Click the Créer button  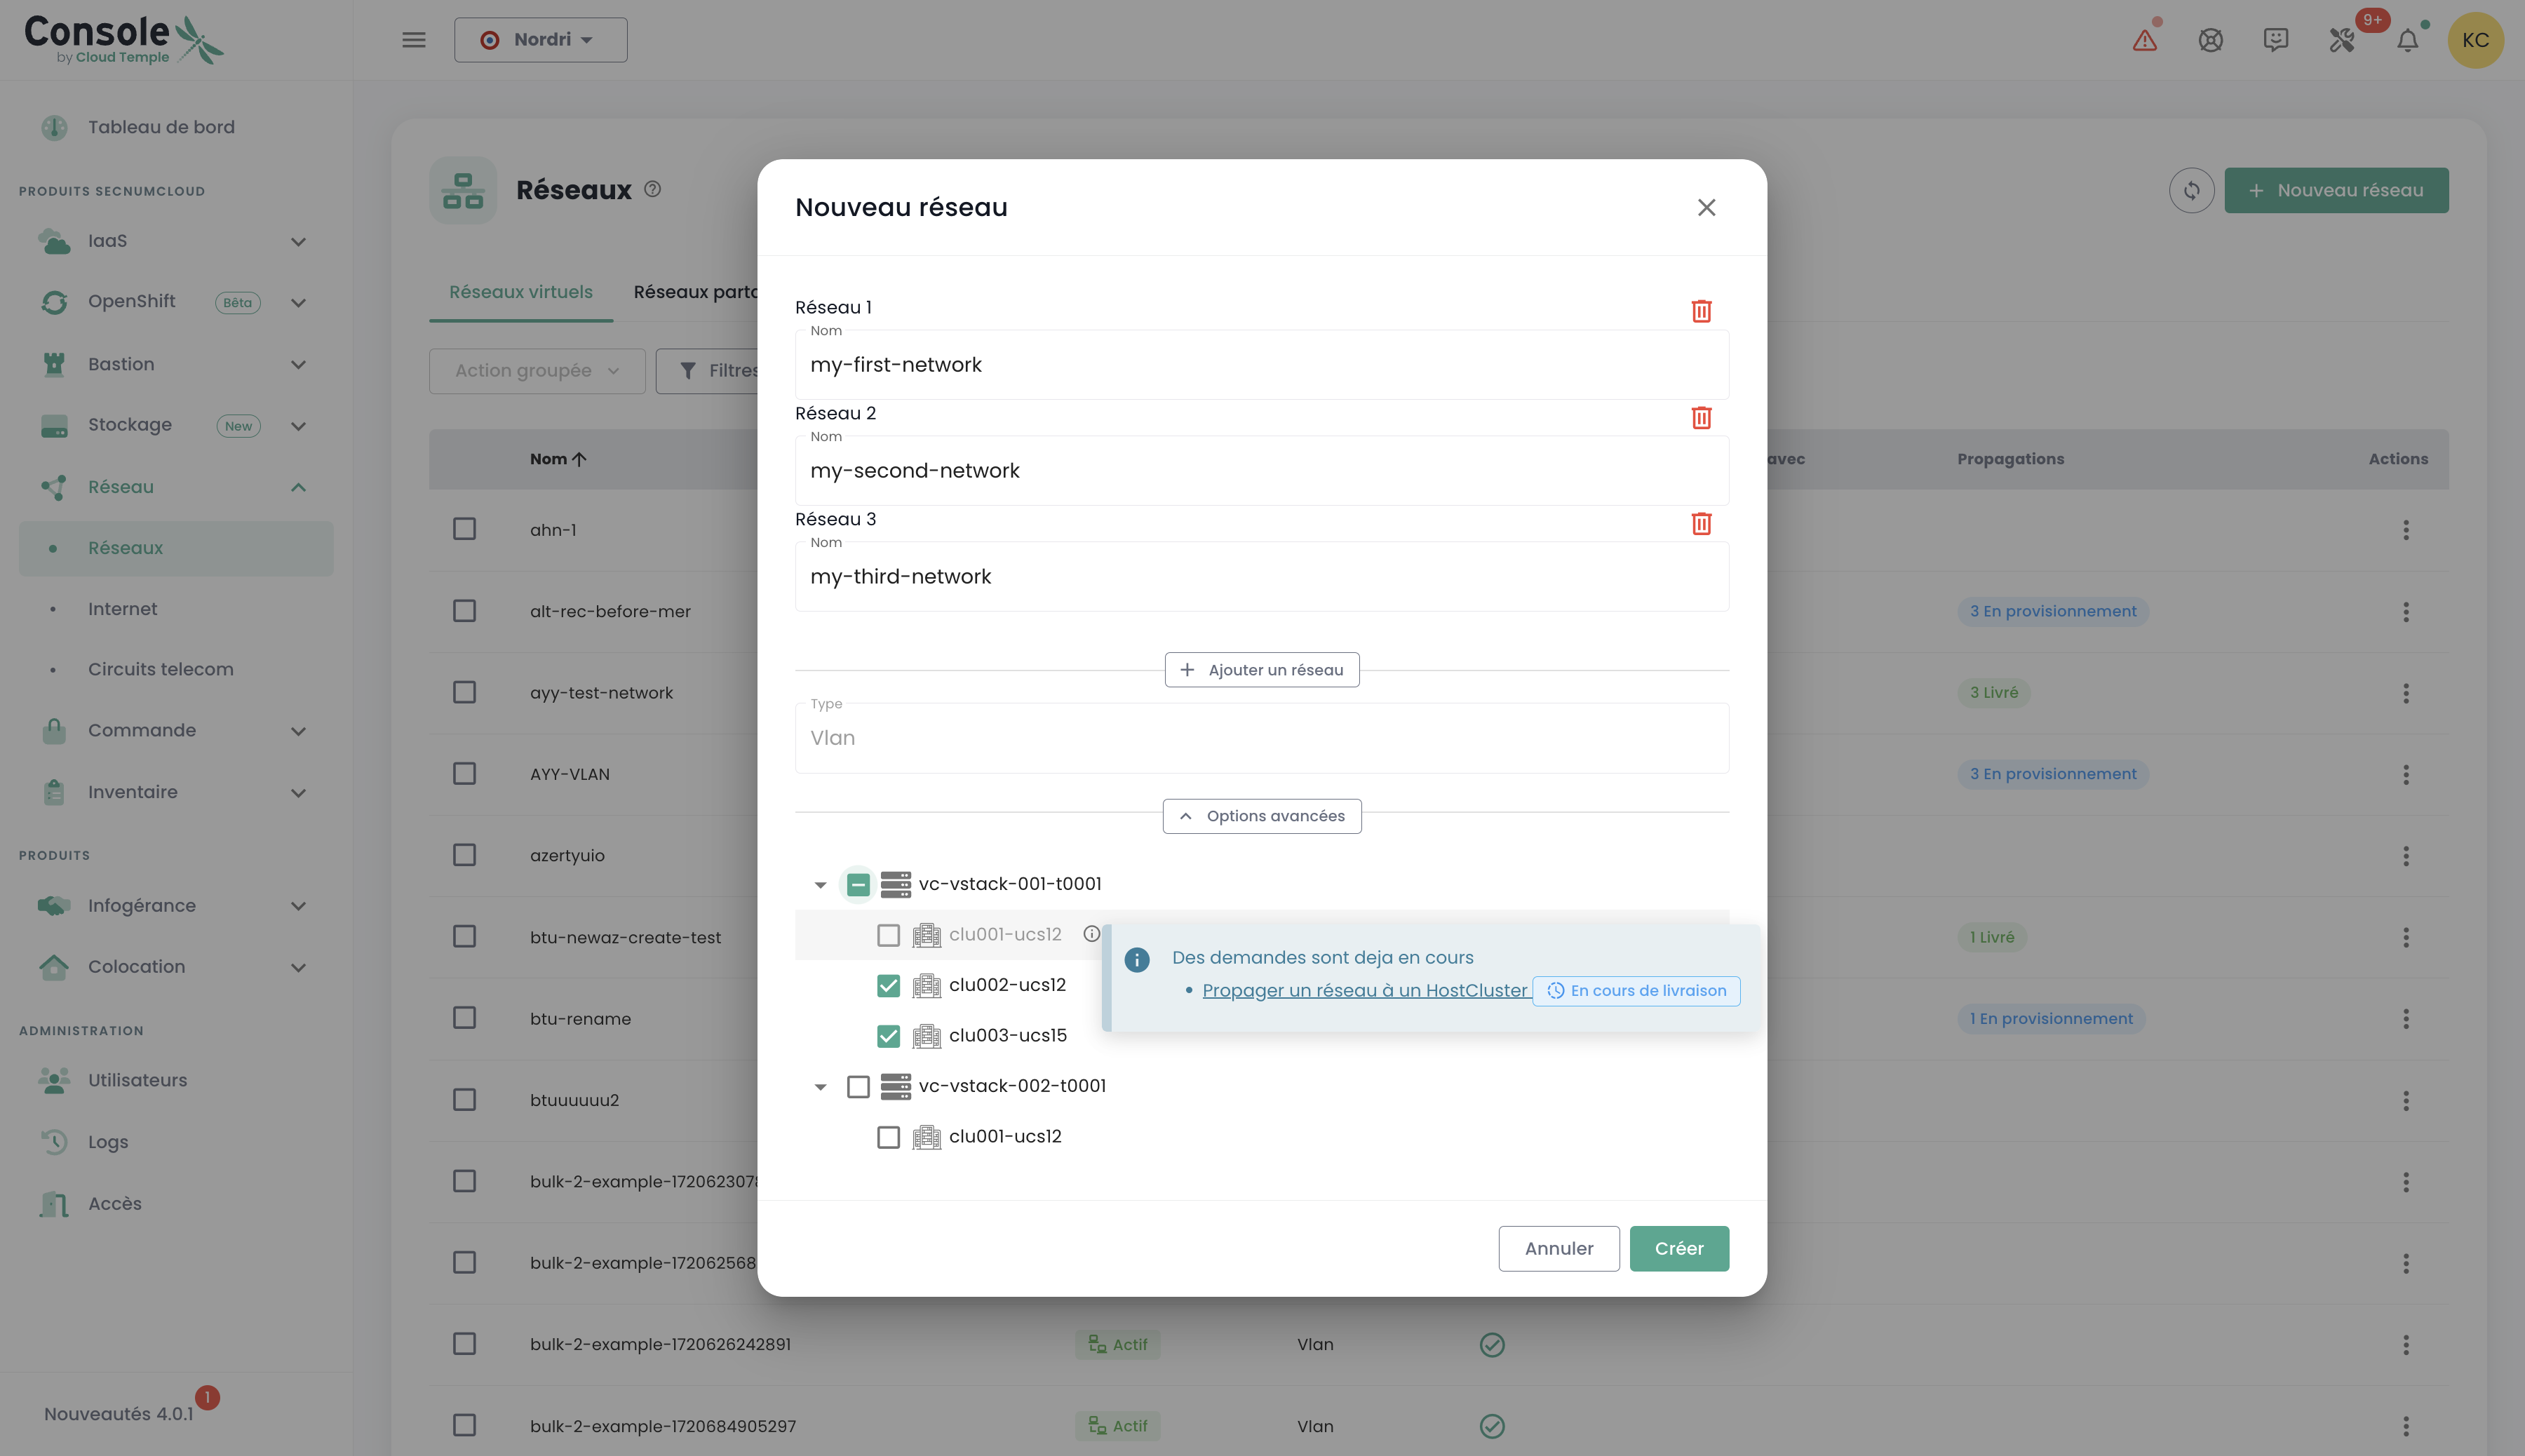point(1678,1248)
